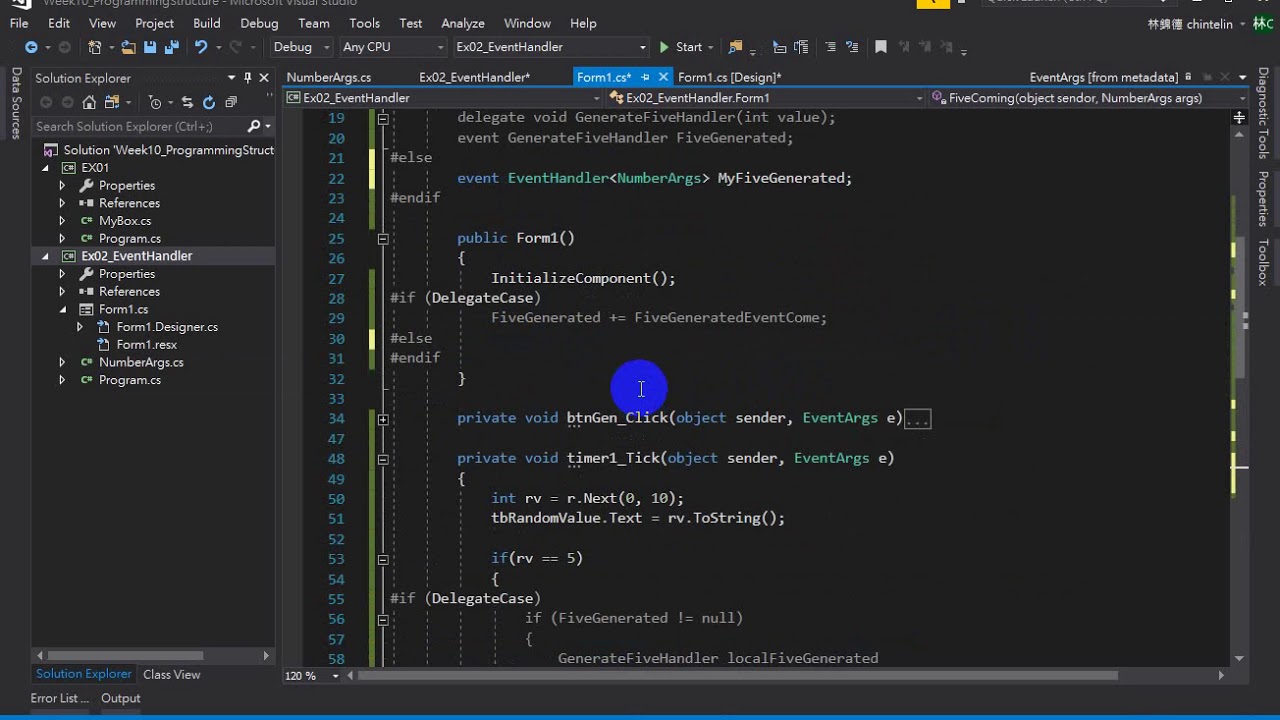Open the Debug configuration dropdown
Image resolution: width=1280 pixels, height=720 pixels.
(x=301, y=47)
